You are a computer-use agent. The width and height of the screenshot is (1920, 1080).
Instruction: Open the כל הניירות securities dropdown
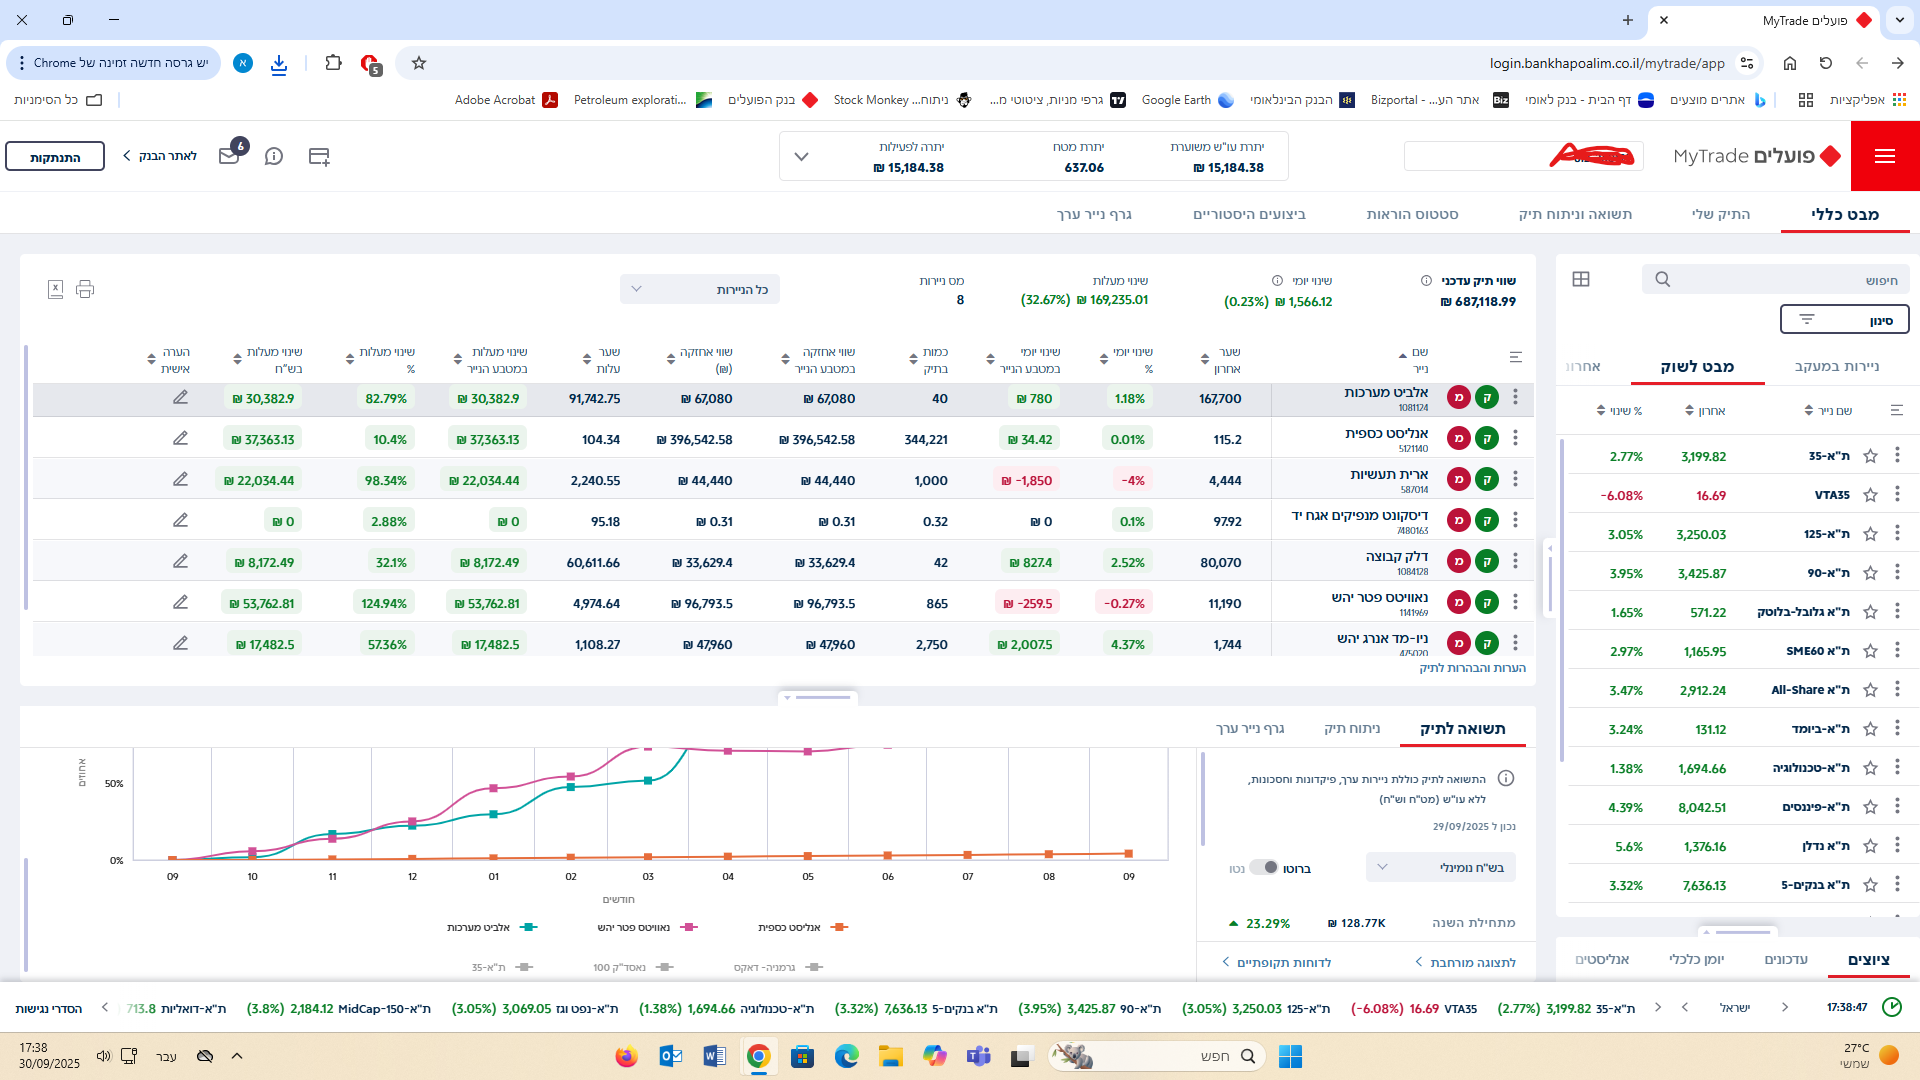699,289
